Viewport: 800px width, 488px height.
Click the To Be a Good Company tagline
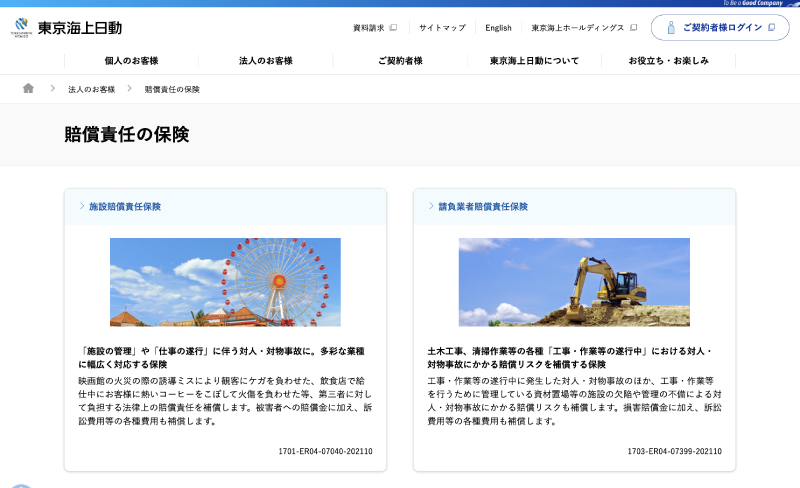[753, 3]
